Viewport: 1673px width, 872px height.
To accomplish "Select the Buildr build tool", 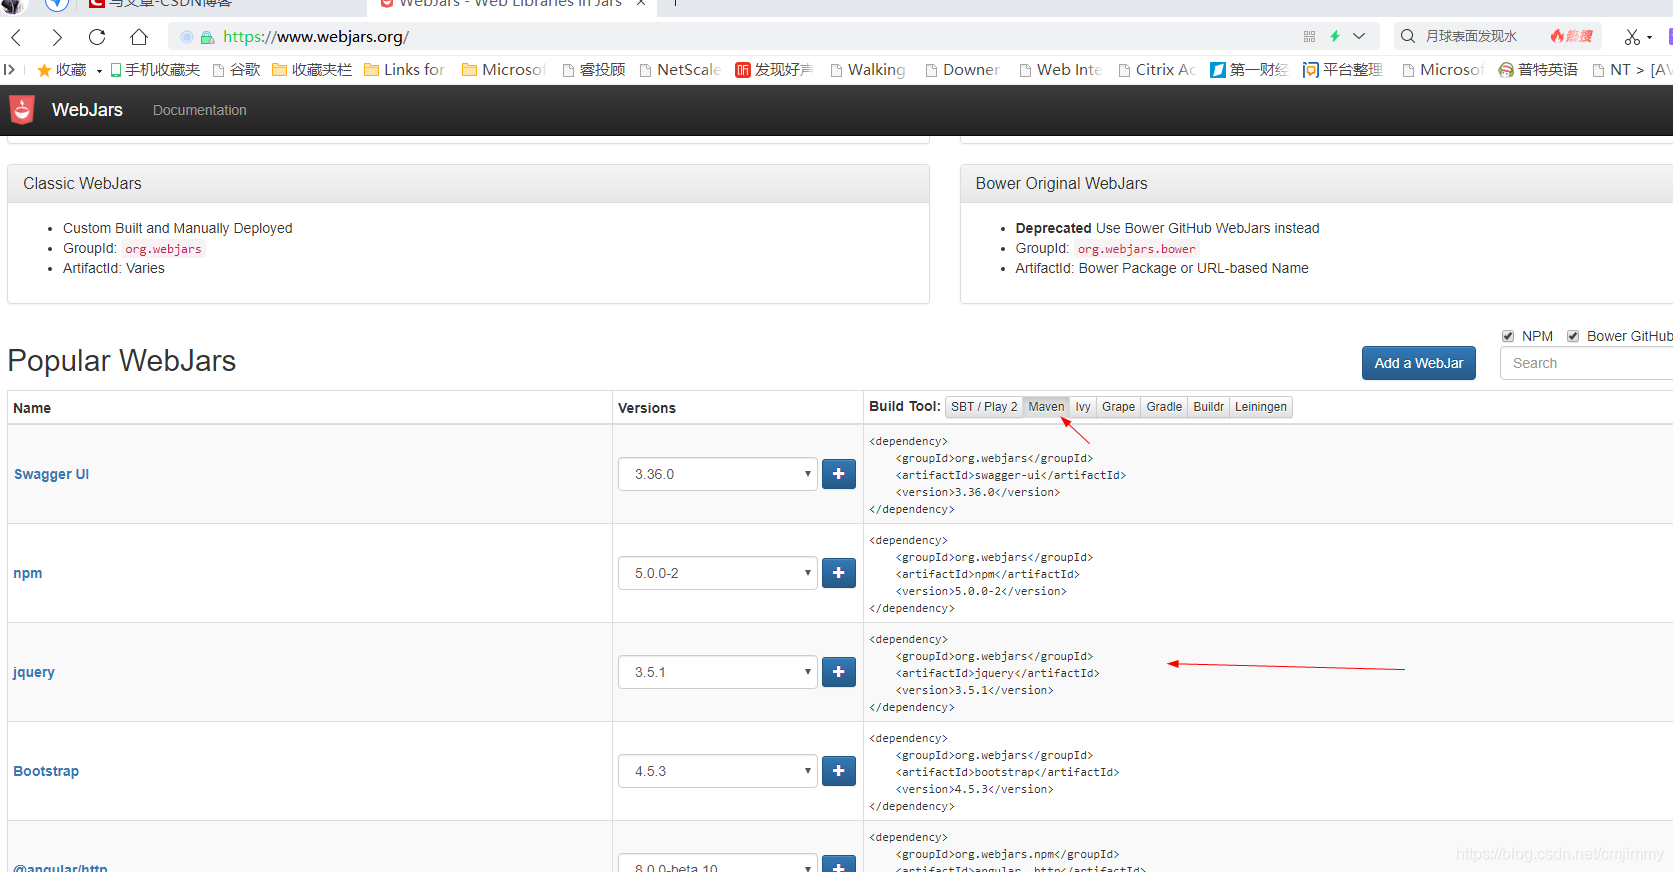I will coord(1208,407).
